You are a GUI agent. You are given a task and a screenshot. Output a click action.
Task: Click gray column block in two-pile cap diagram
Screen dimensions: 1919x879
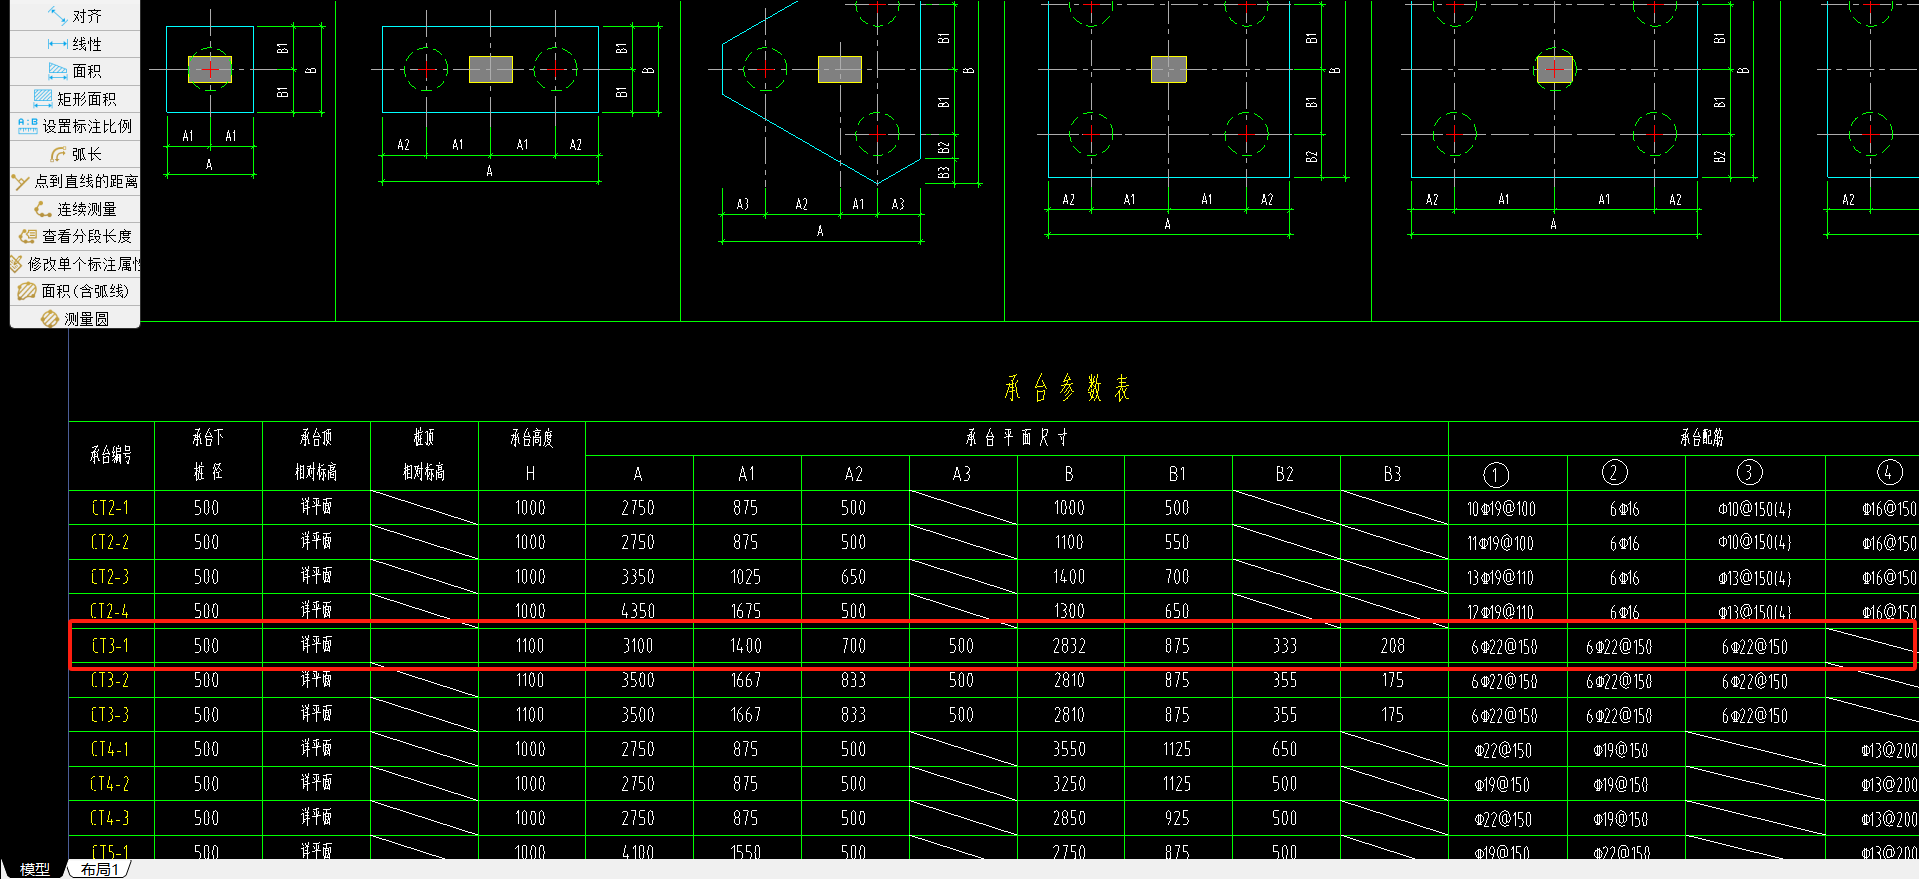[x=491, y=69]
